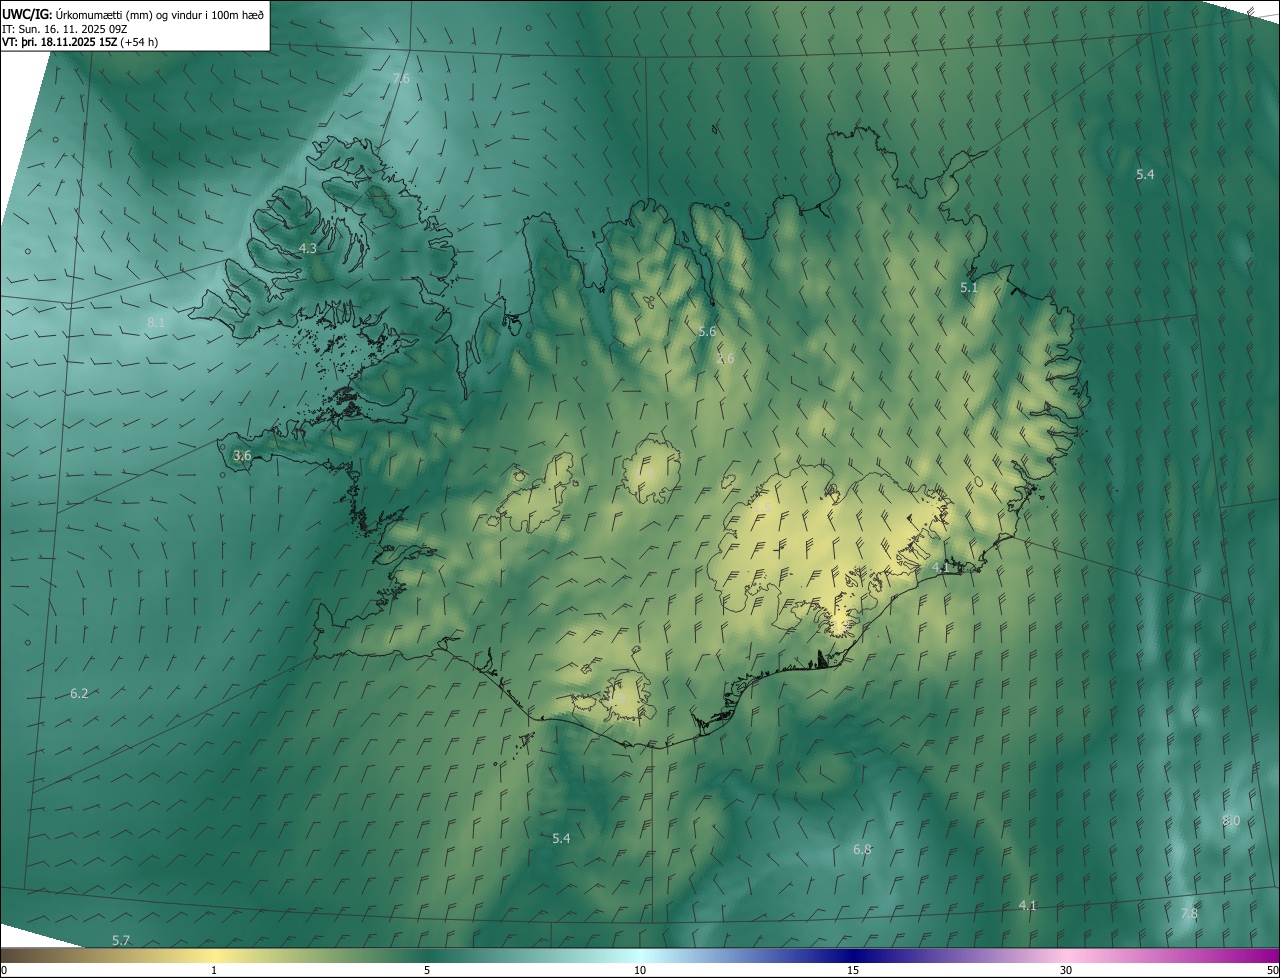Screen dimensions: 1280x978
Task: Select the 10 tick on the colour scale
Action: click(x=640, y=970)
